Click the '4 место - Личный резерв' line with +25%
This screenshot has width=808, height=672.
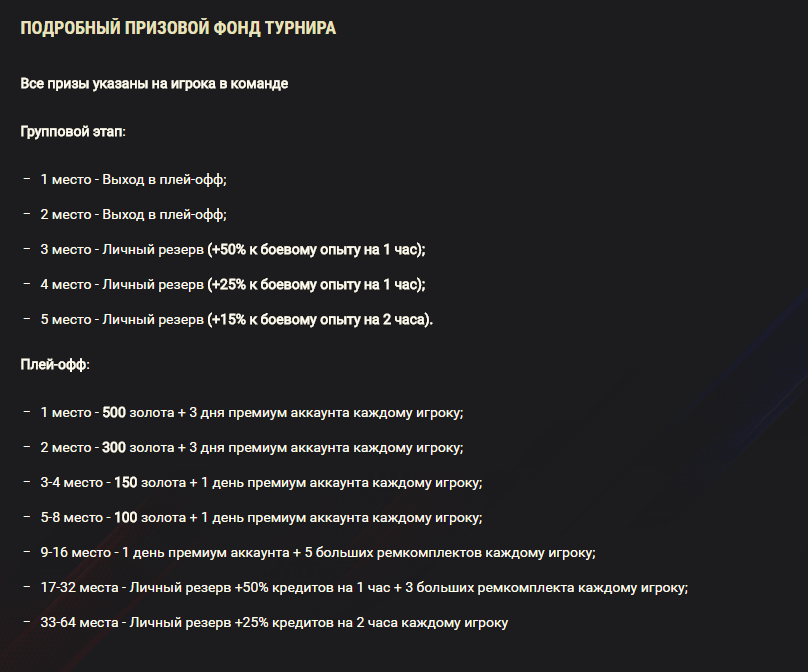click(x=233, y=284)
